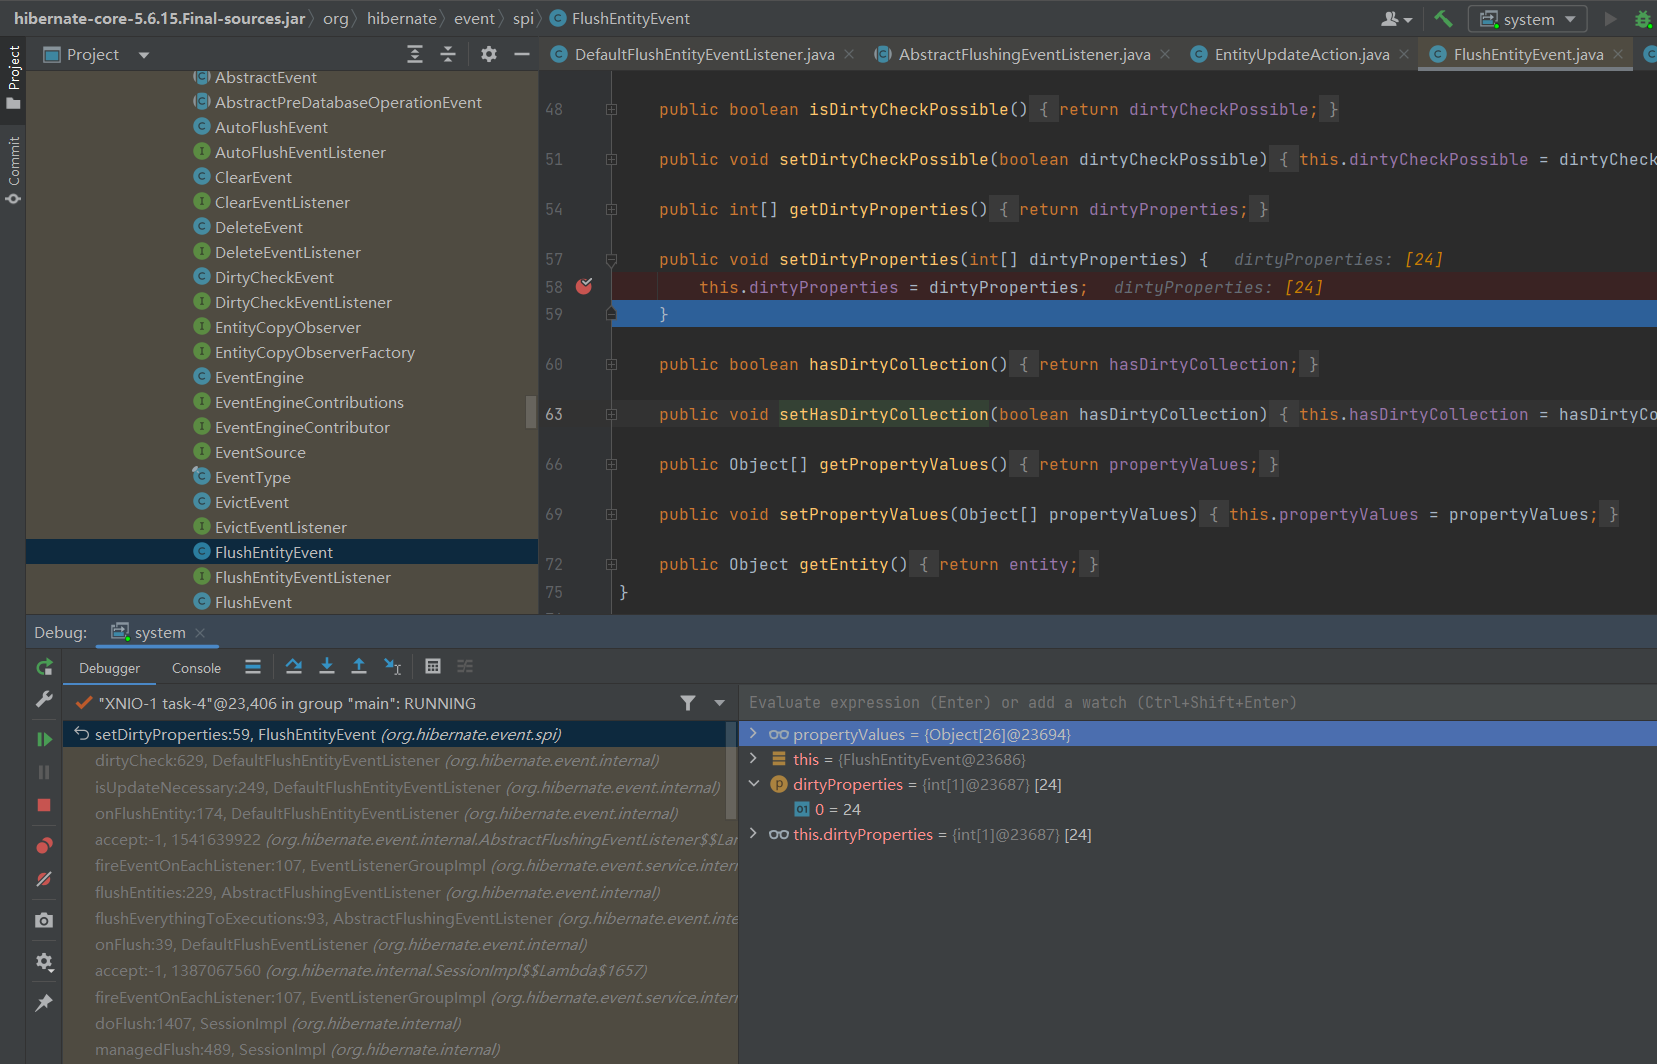
Task: Close the EntityUpdateAction.java tab
Action: [x=1404, y=54]
